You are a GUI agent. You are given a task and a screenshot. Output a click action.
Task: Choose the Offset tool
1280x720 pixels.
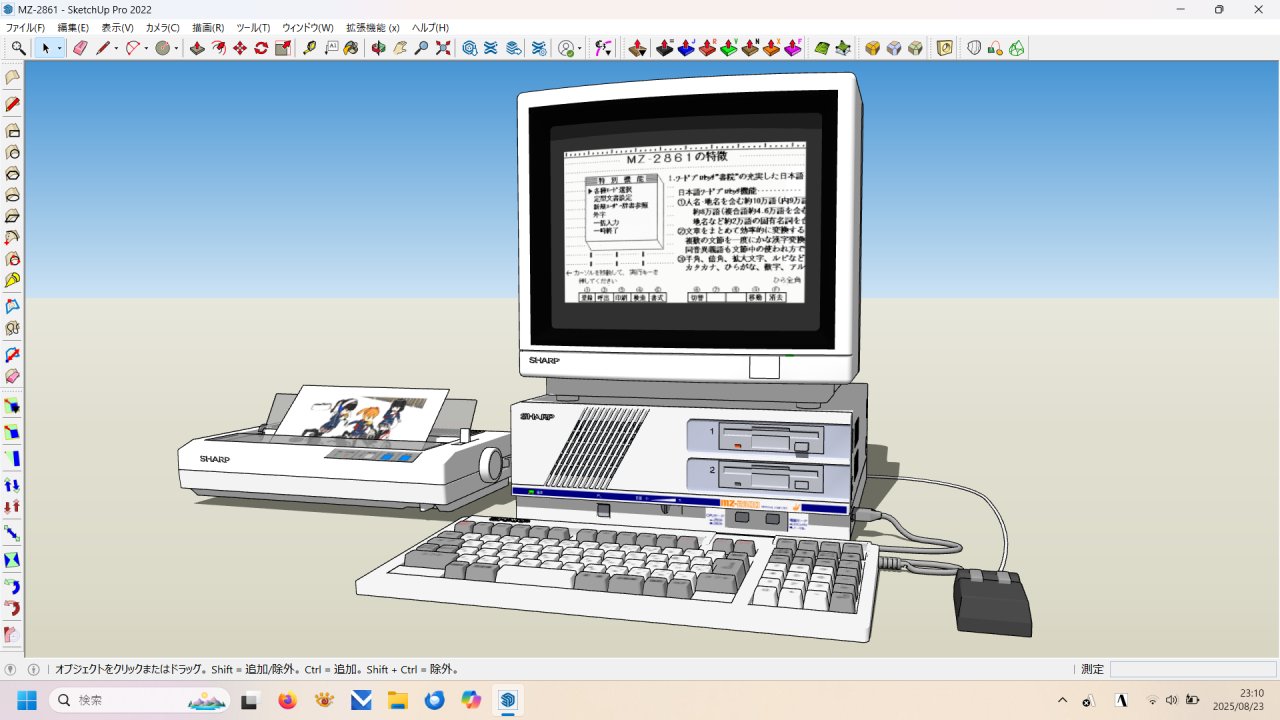(218, 48)
